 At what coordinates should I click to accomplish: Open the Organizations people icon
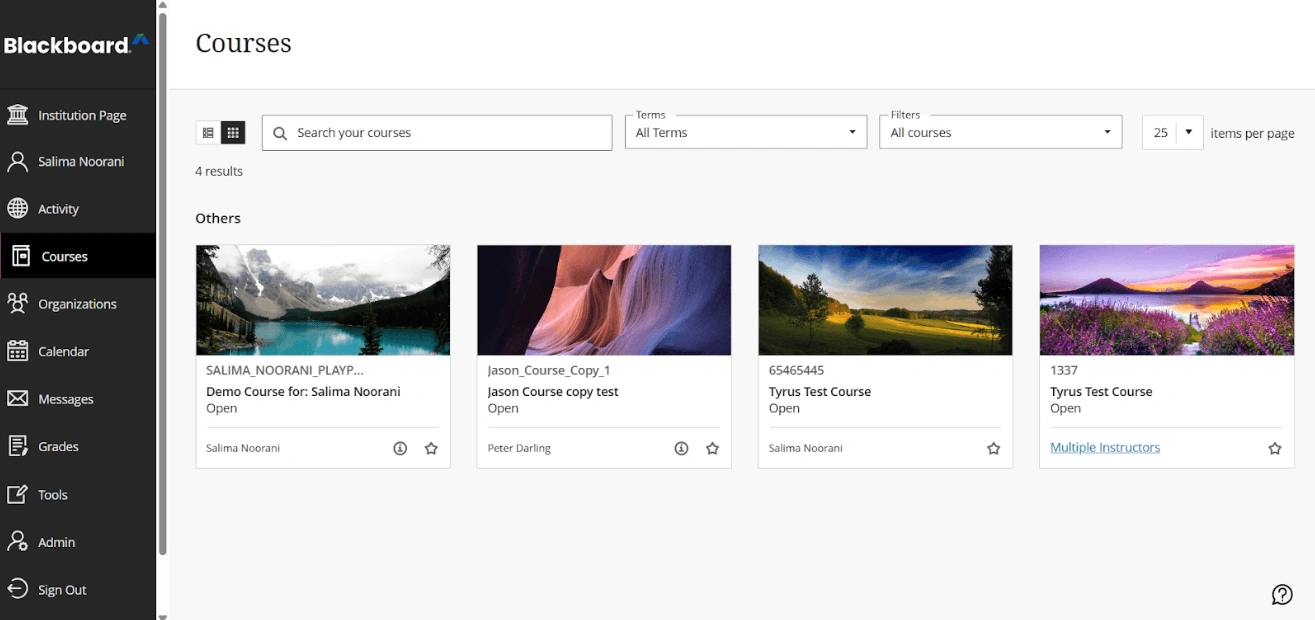click(x=17, y=304)
